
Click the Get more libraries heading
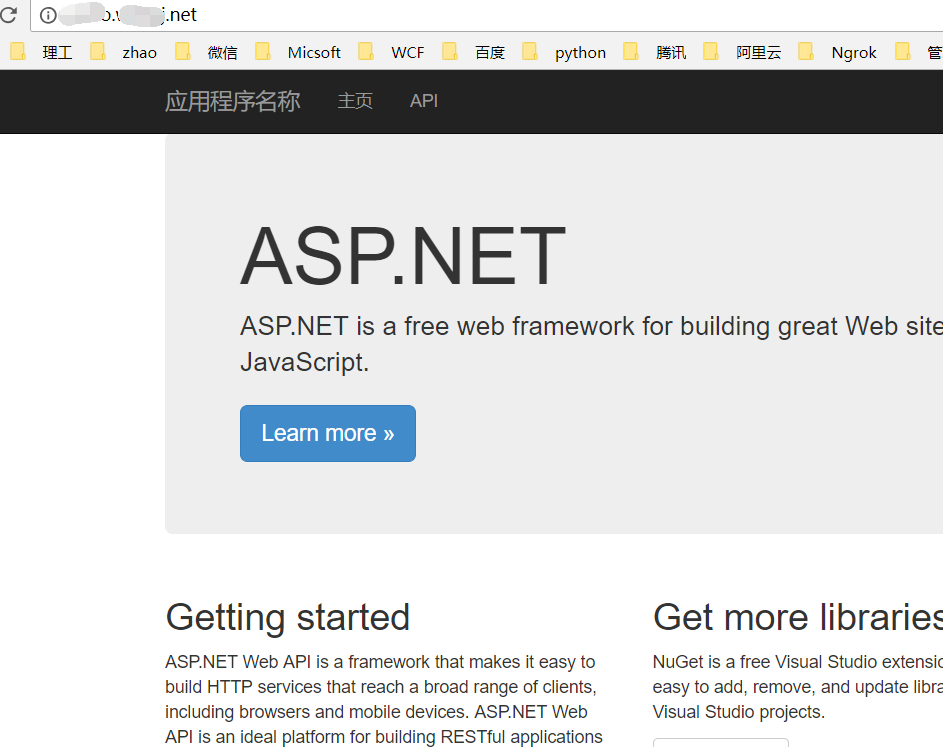pyautogui.click(x=797, y=617)
